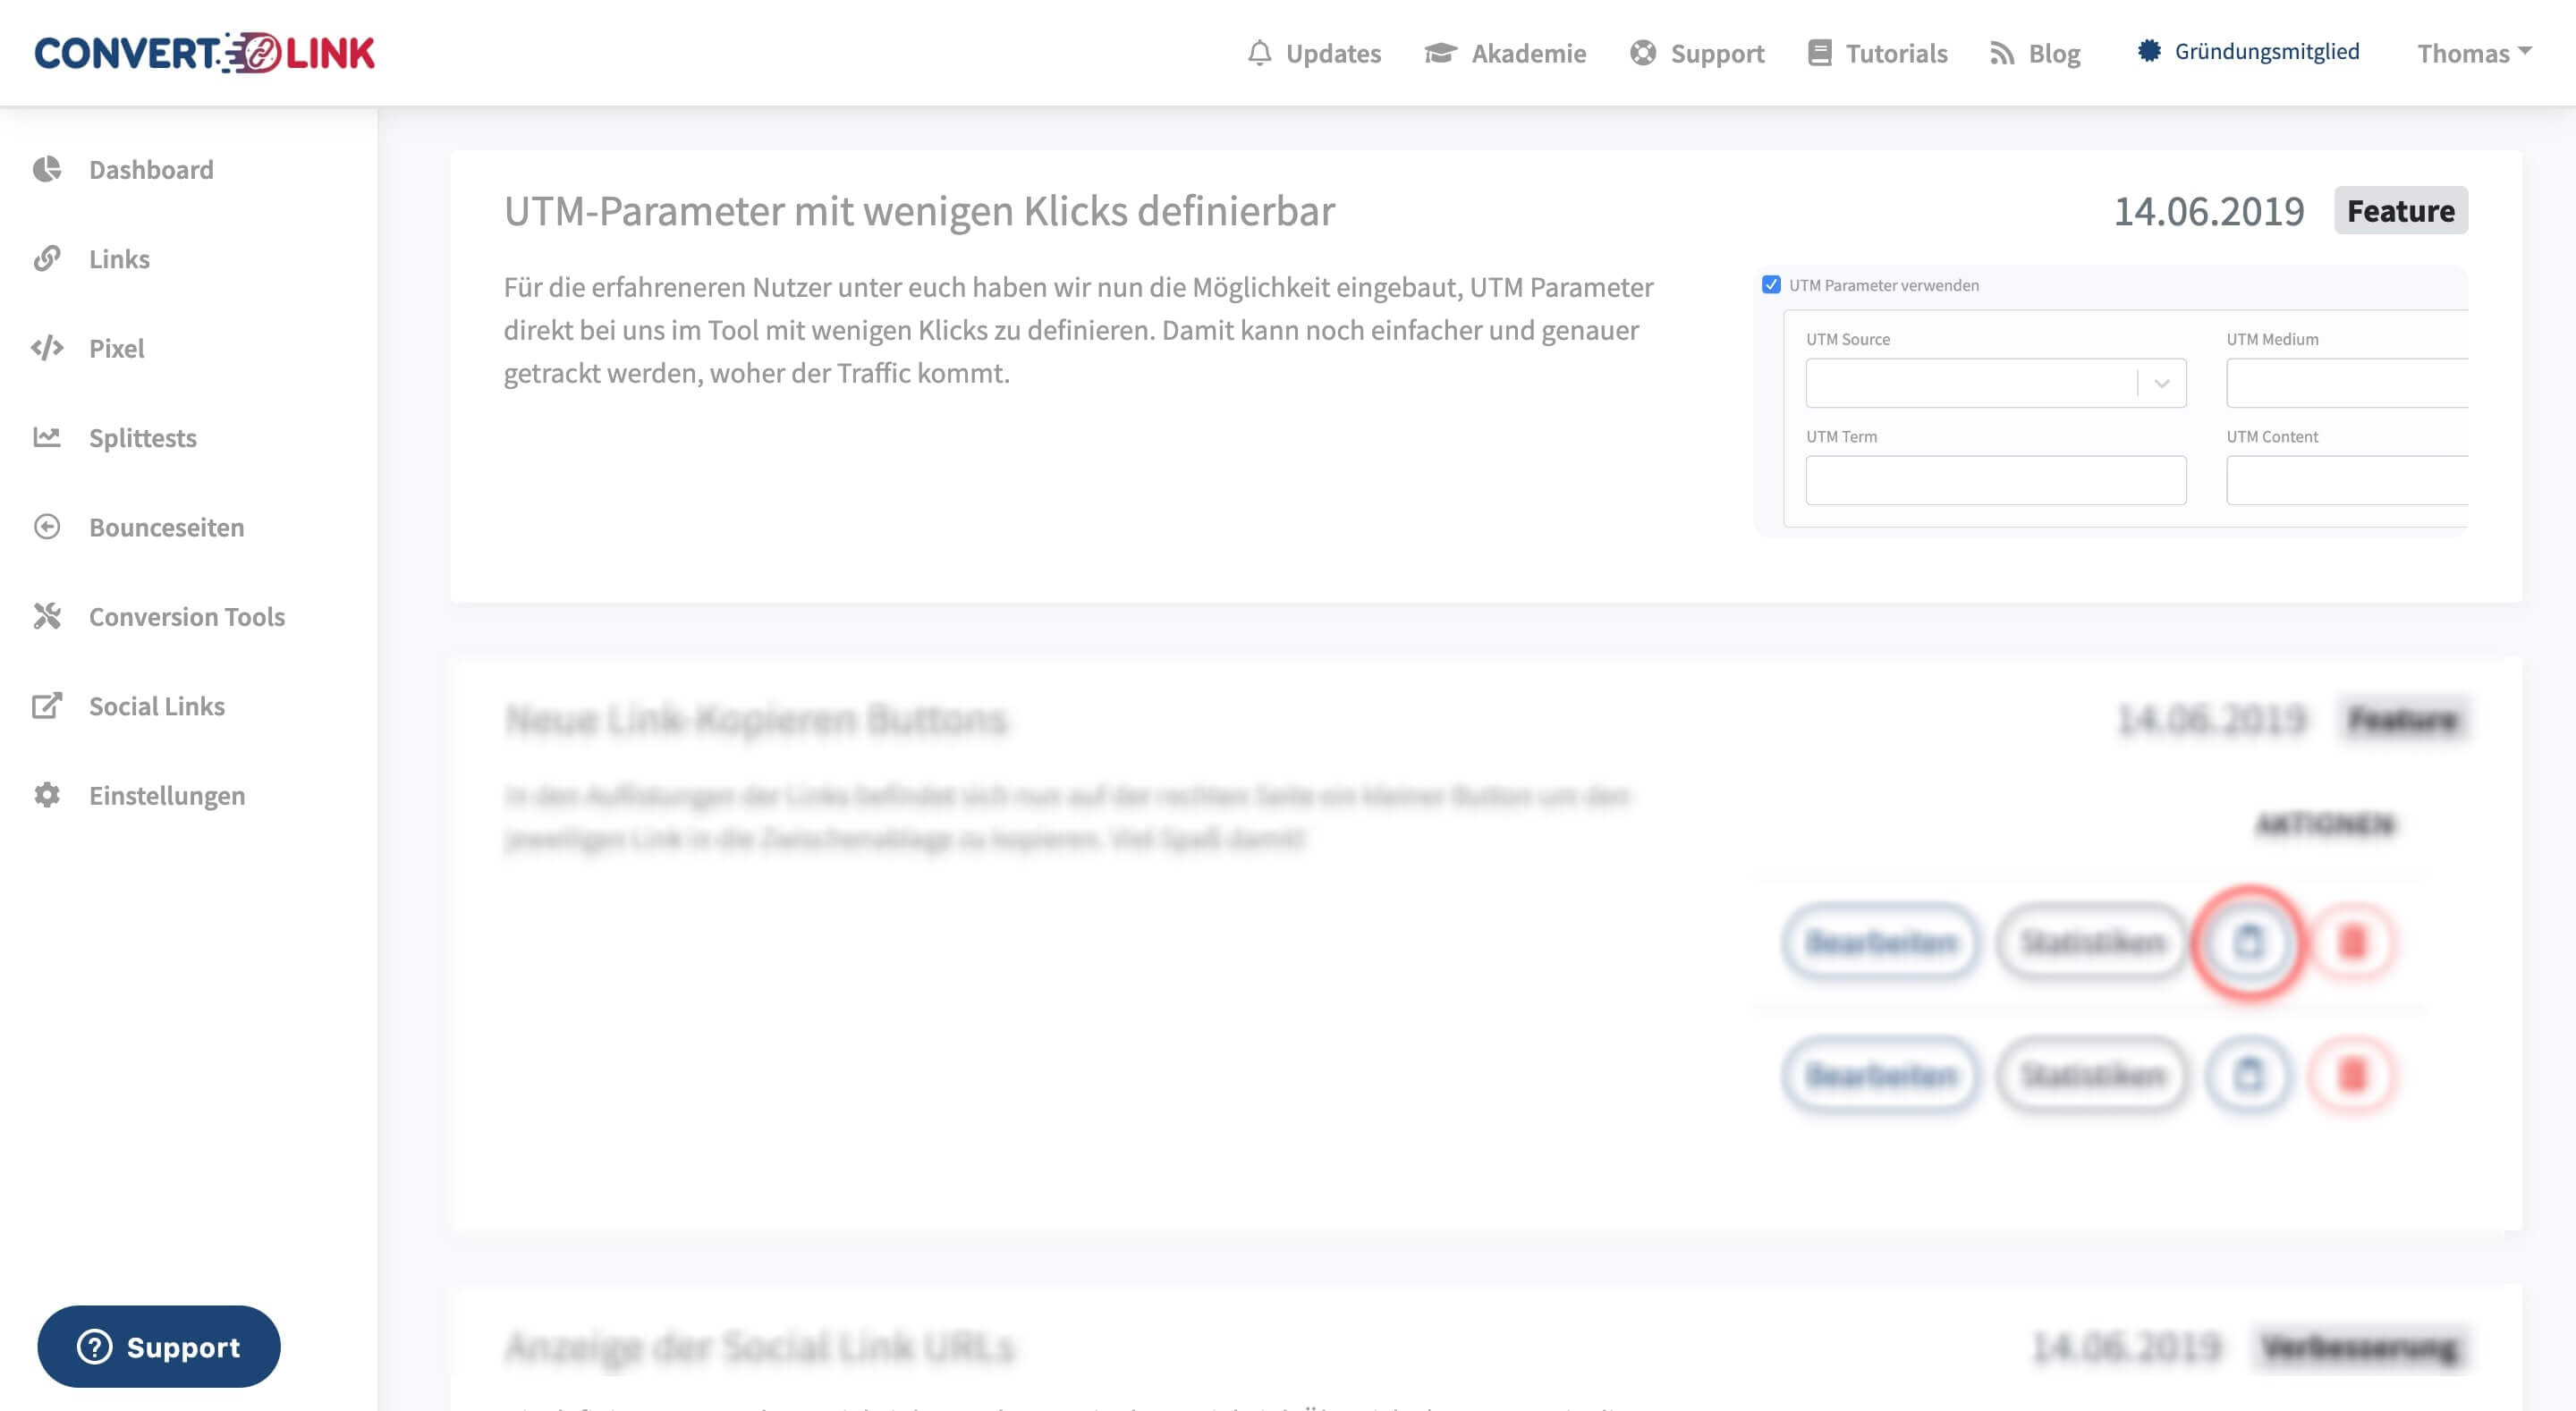
Task: Click the Gründungsmitglied badge
Action: click(x=2248, y=51)
